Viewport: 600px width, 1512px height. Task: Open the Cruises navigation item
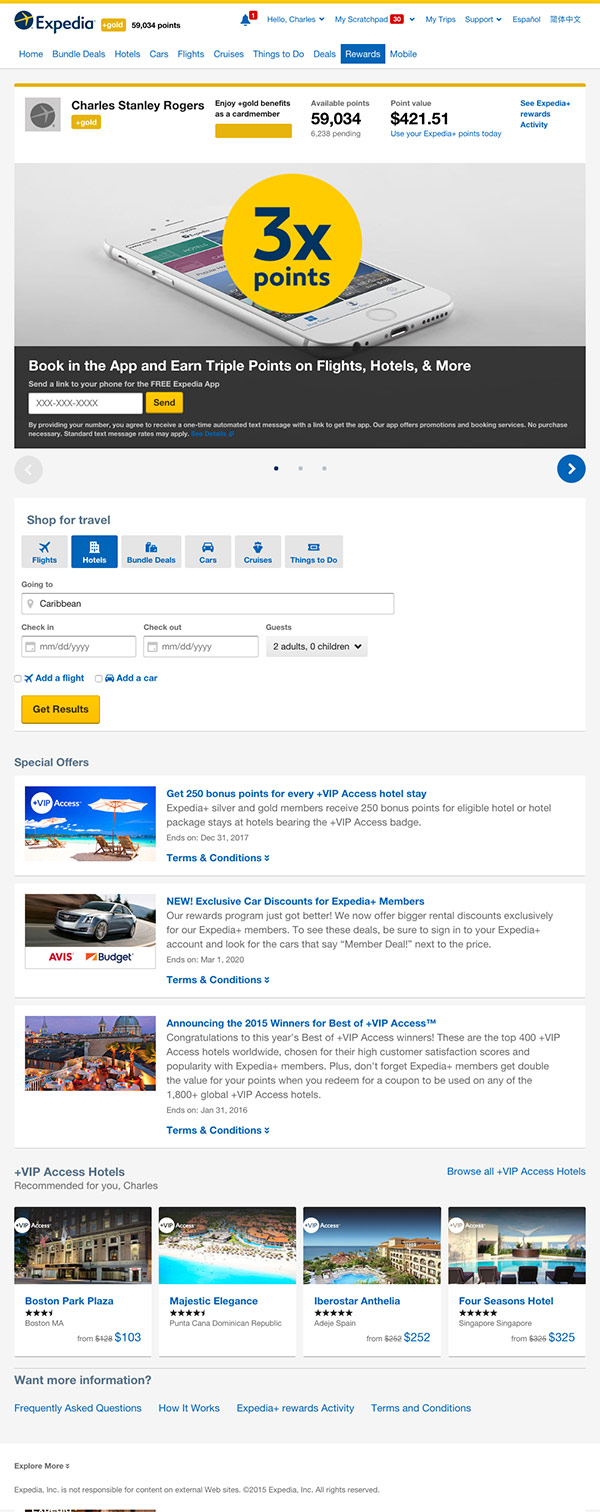(x=228, y=54)
